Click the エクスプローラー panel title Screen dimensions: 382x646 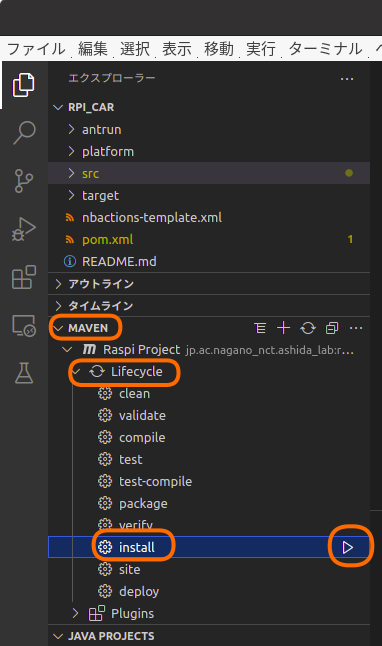112,78
